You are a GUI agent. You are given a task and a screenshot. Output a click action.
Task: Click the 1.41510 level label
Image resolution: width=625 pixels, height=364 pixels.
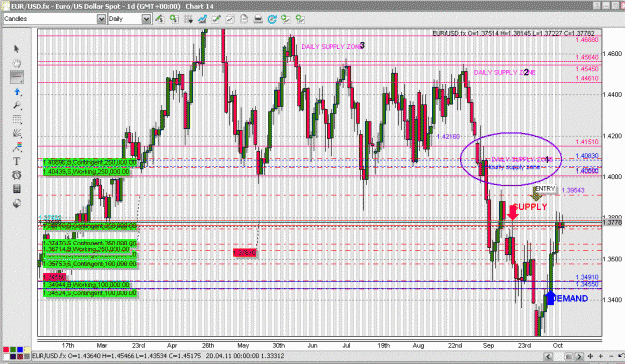587,142
